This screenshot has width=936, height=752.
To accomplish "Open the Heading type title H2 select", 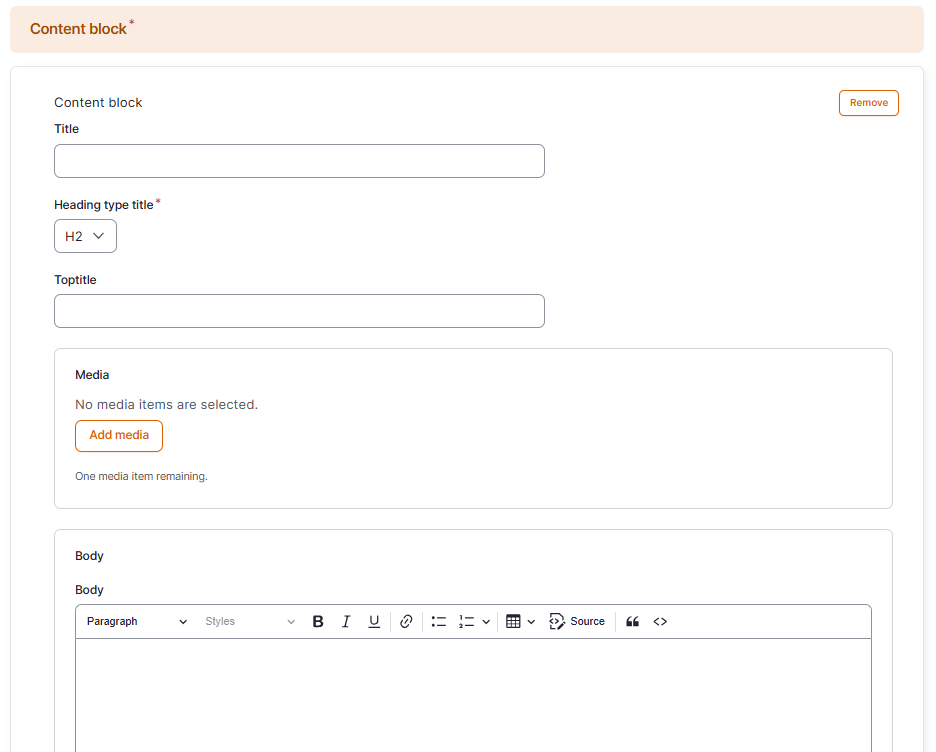I will tap(85, 236).
